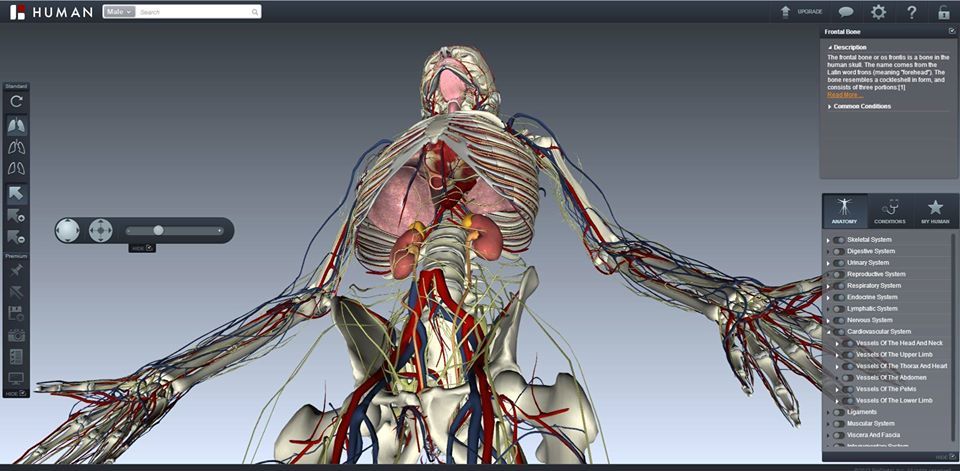Viewport: 960px width, 471px height.
Task: Click the Read More link
Action: (x=842, y=95)
